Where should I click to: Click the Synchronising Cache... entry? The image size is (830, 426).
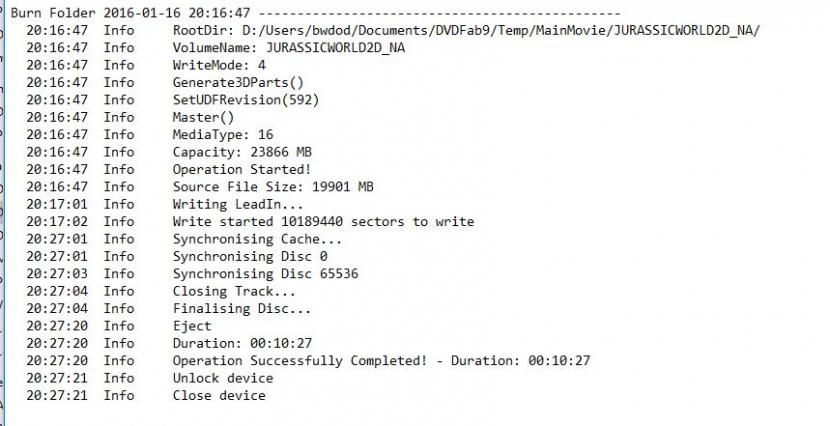pos(257,239)
